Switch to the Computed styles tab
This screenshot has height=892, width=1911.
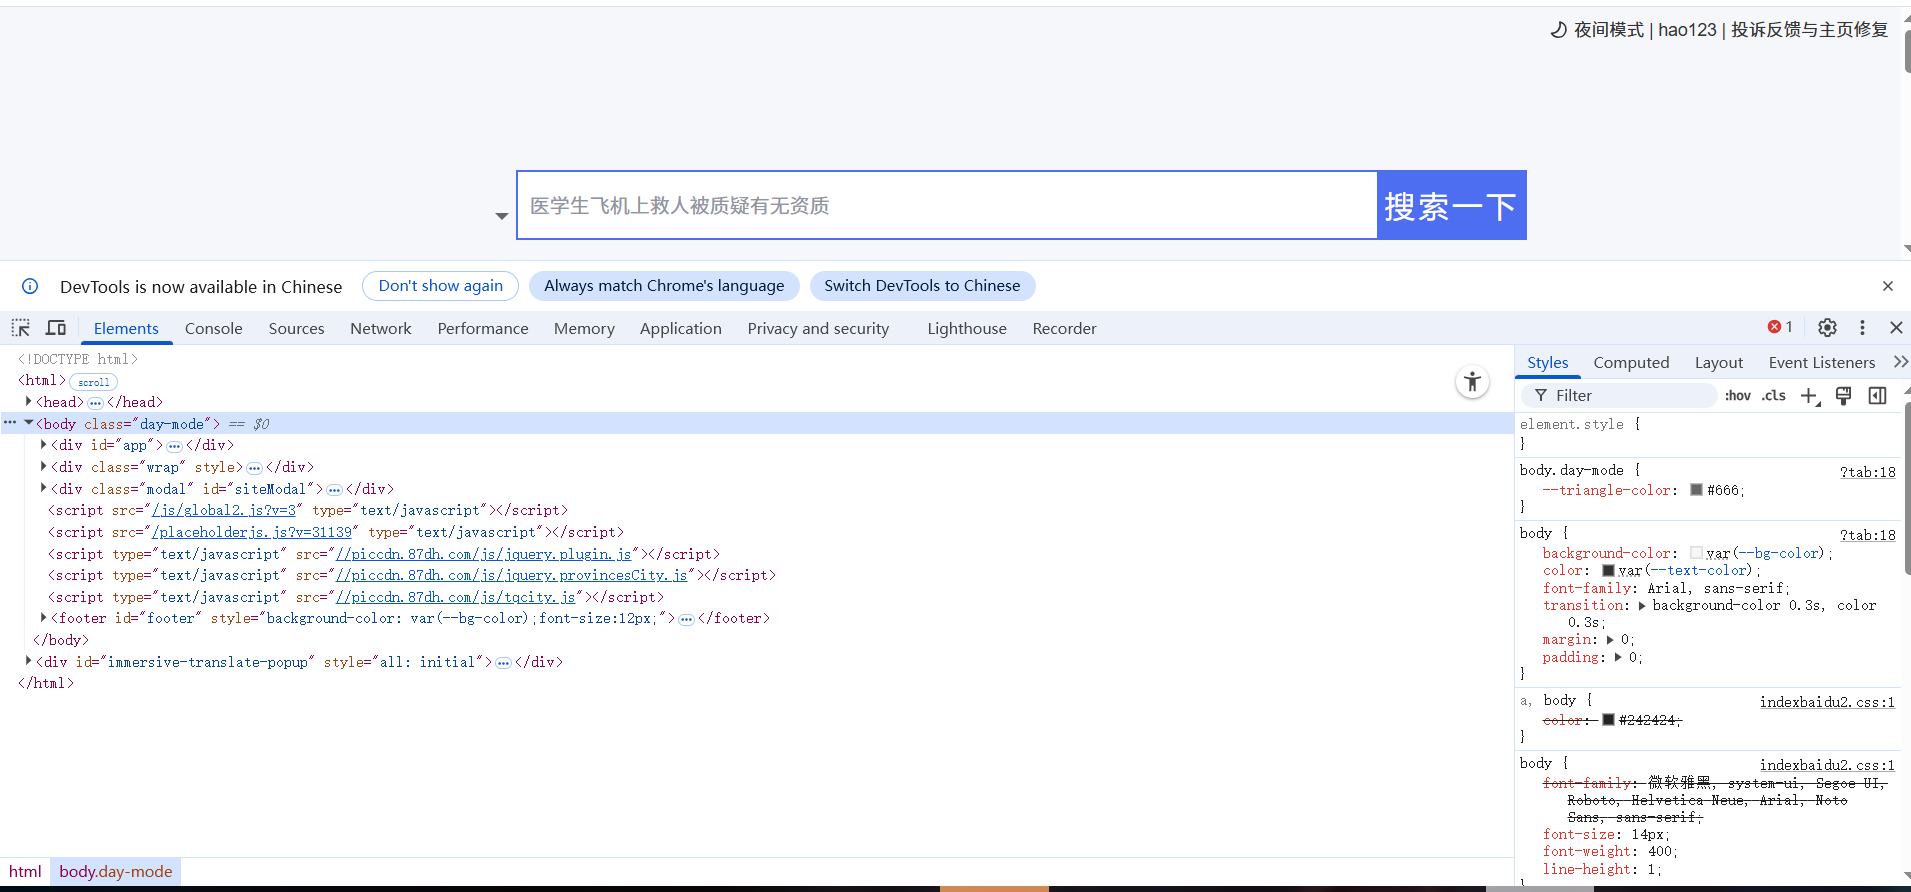click(1631, 362)
